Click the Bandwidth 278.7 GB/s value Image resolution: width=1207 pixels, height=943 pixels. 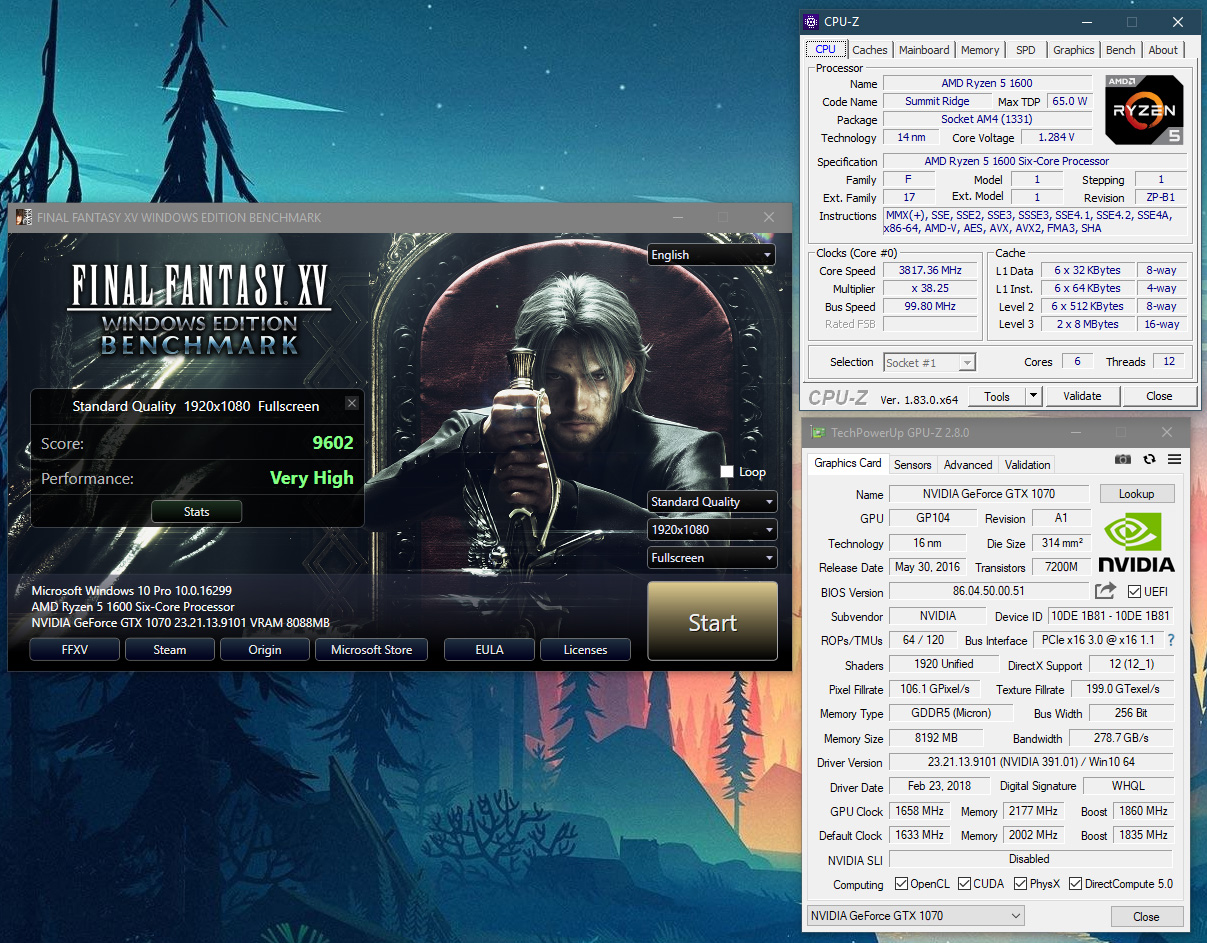tap(1122, 738)
